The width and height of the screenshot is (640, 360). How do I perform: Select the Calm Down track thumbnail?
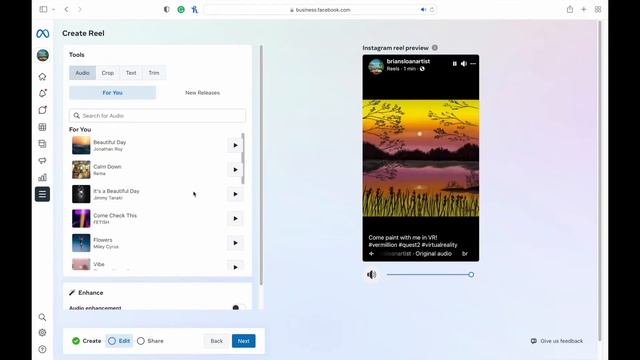coord(81,170)
